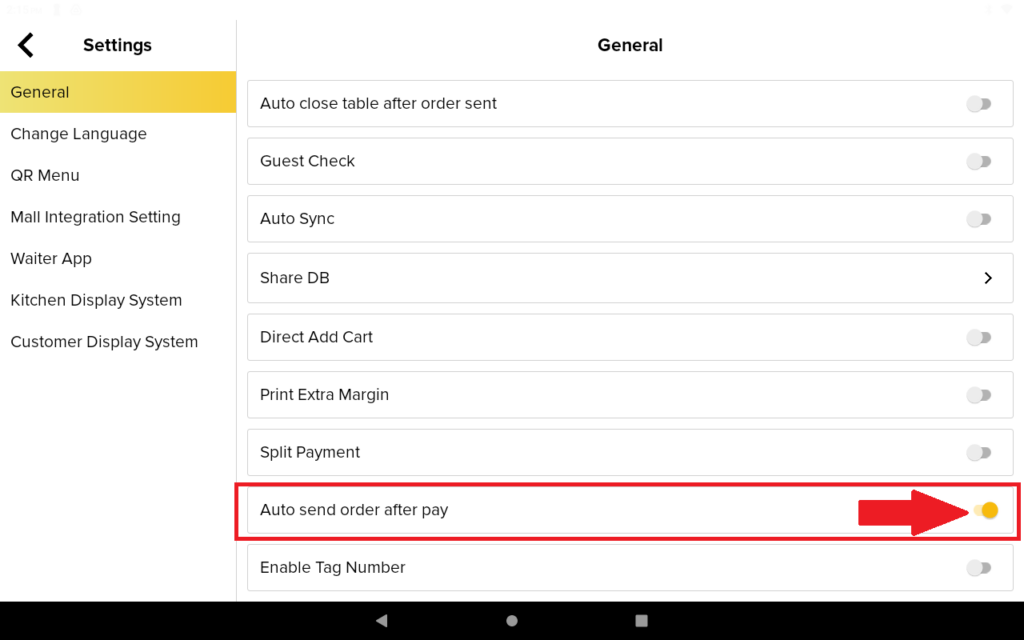Go back using the Settings back arrow
The height and width of the screenshot is (640, 1024).
pos(26,45)
